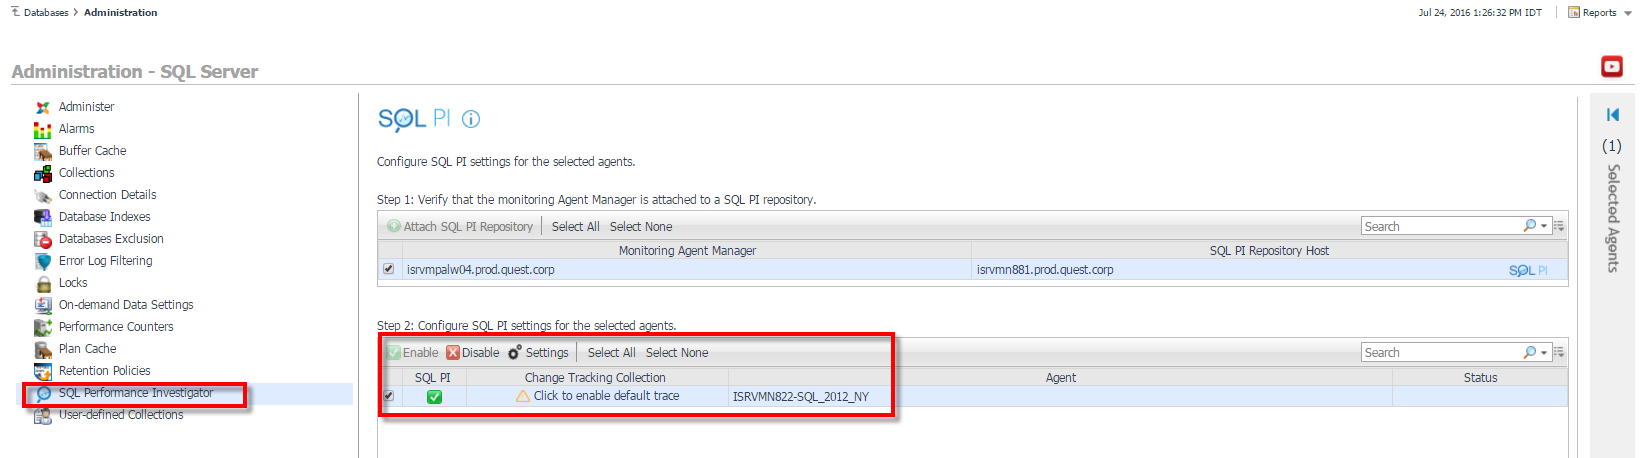Click Select All in Step 2 toolbar

pyautogui.click(x=611, y=353)
